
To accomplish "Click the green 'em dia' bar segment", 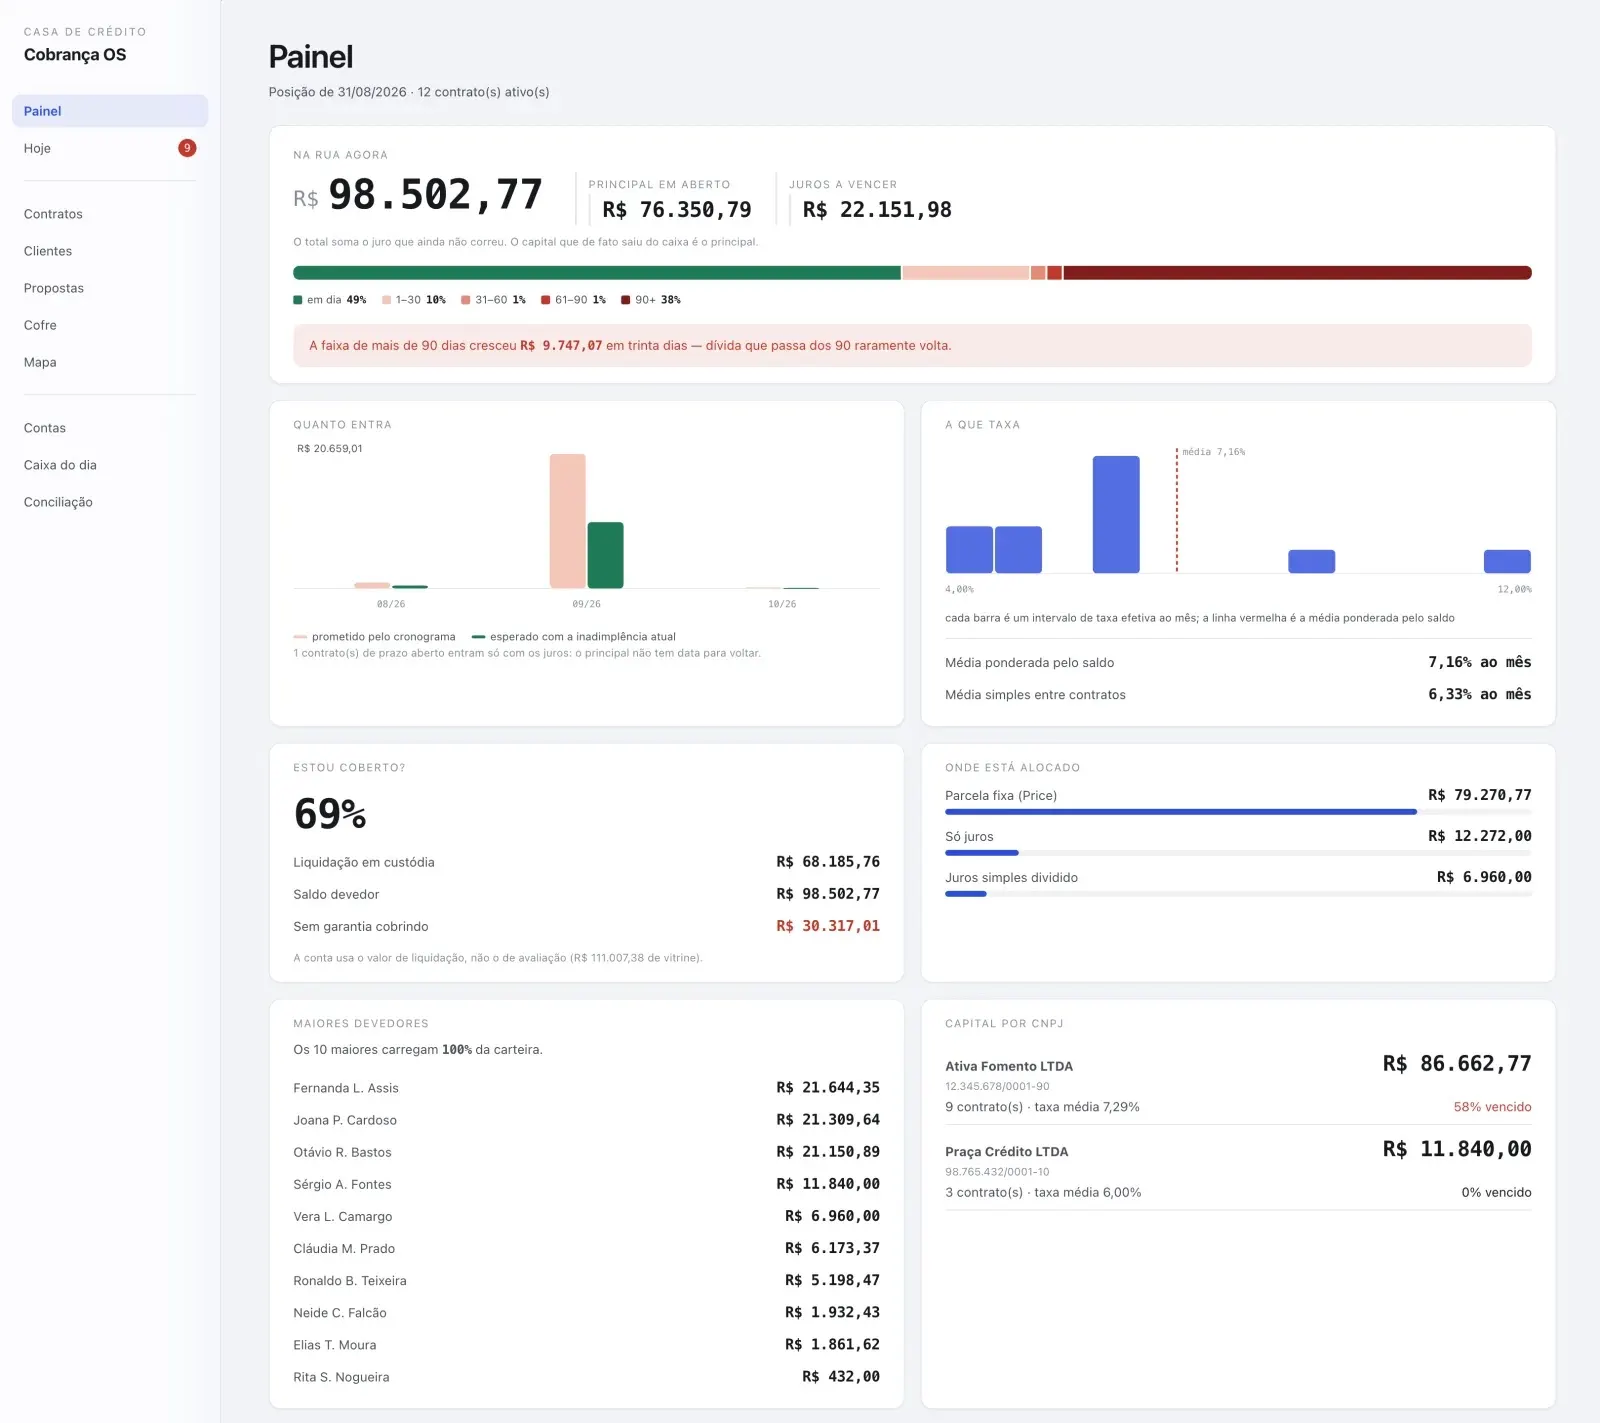I will coord(597,273).
